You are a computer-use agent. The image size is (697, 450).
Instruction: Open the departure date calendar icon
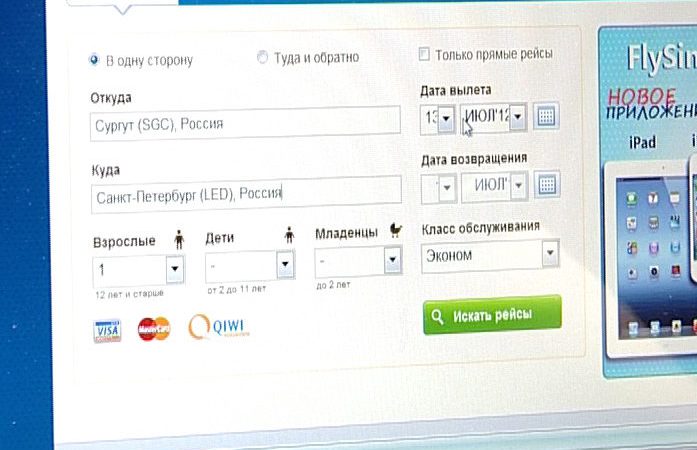pos(546,117)
